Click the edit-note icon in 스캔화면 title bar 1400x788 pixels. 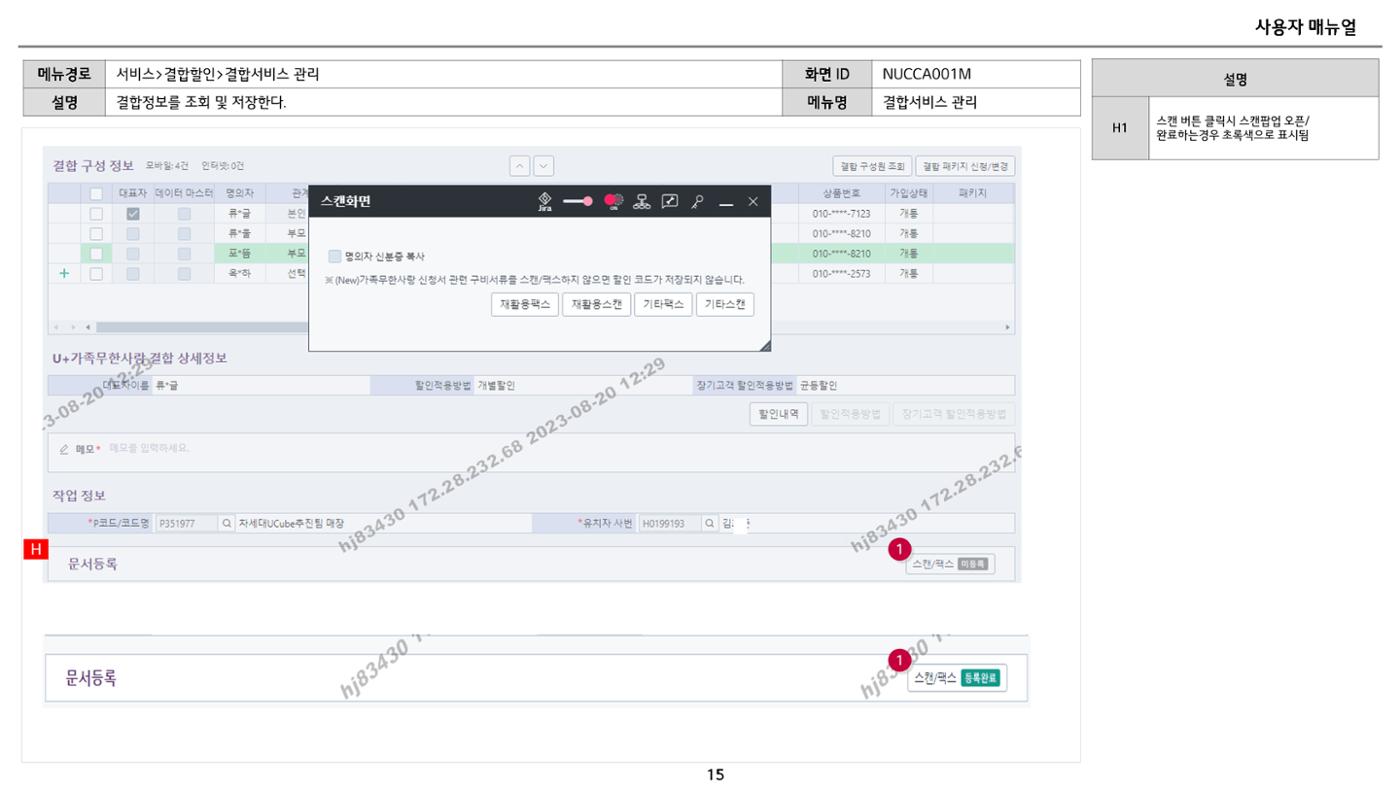[x=672, y=201]
